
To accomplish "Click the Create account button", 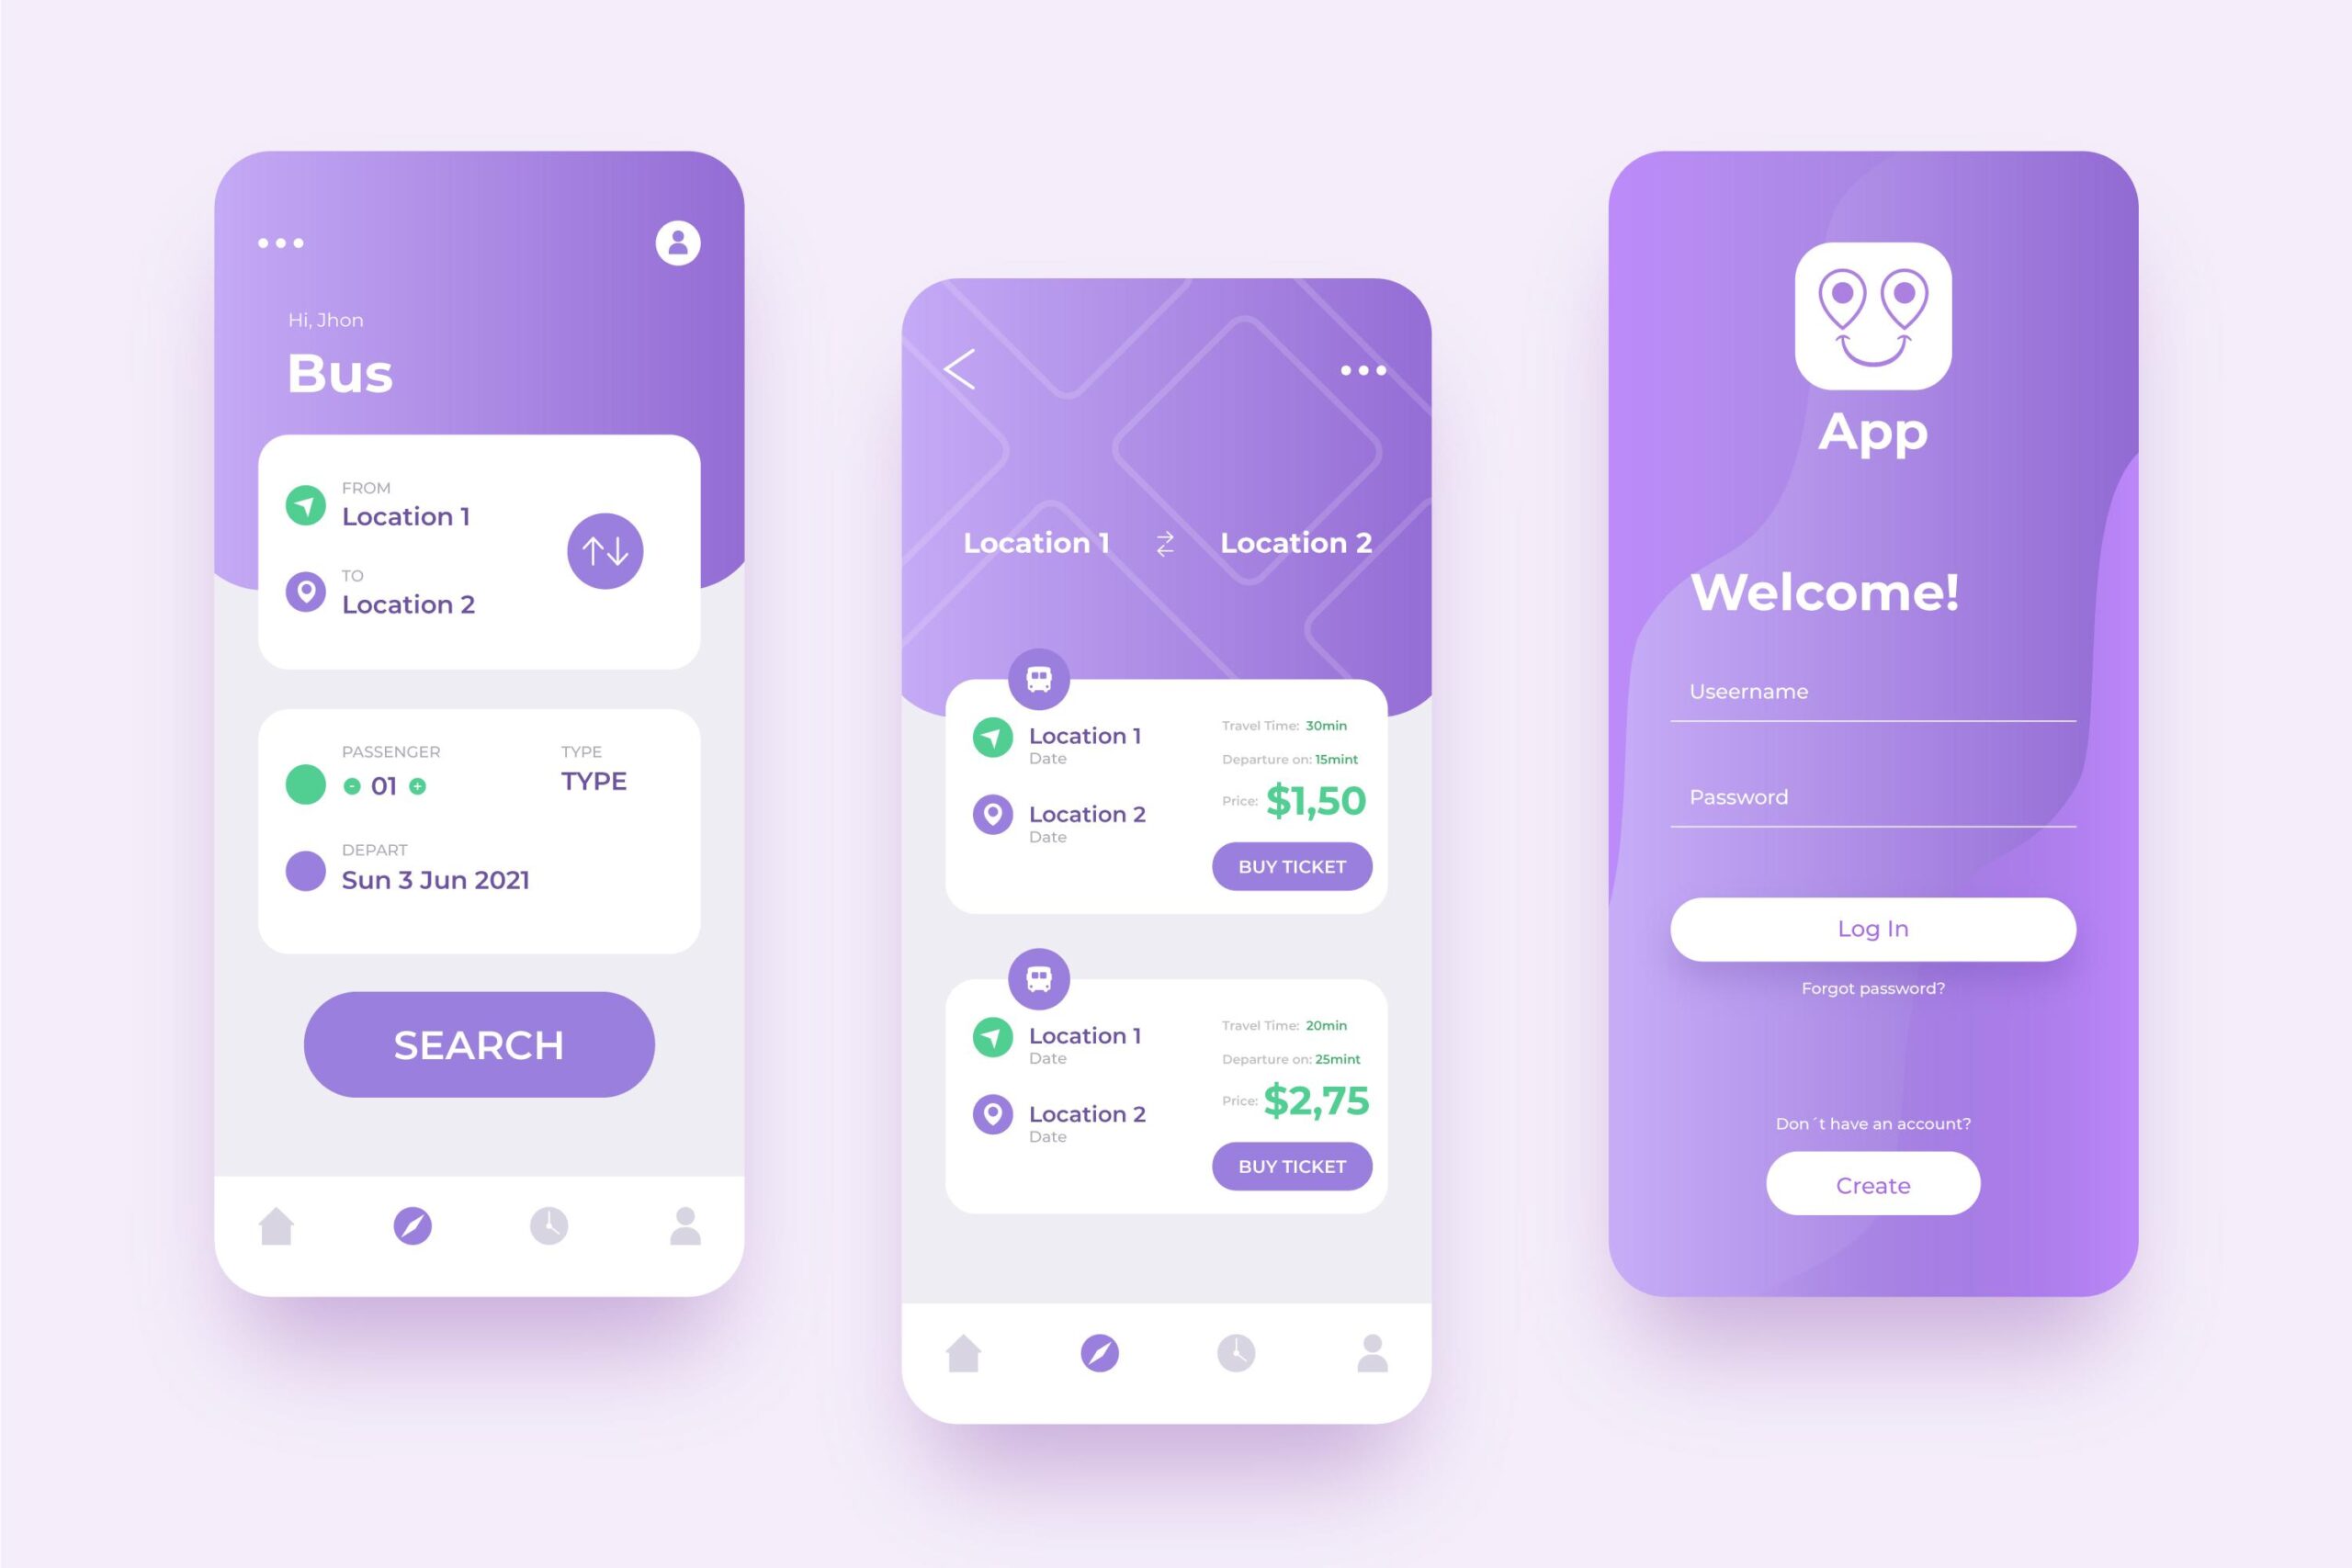I will click(1874, 1187).
